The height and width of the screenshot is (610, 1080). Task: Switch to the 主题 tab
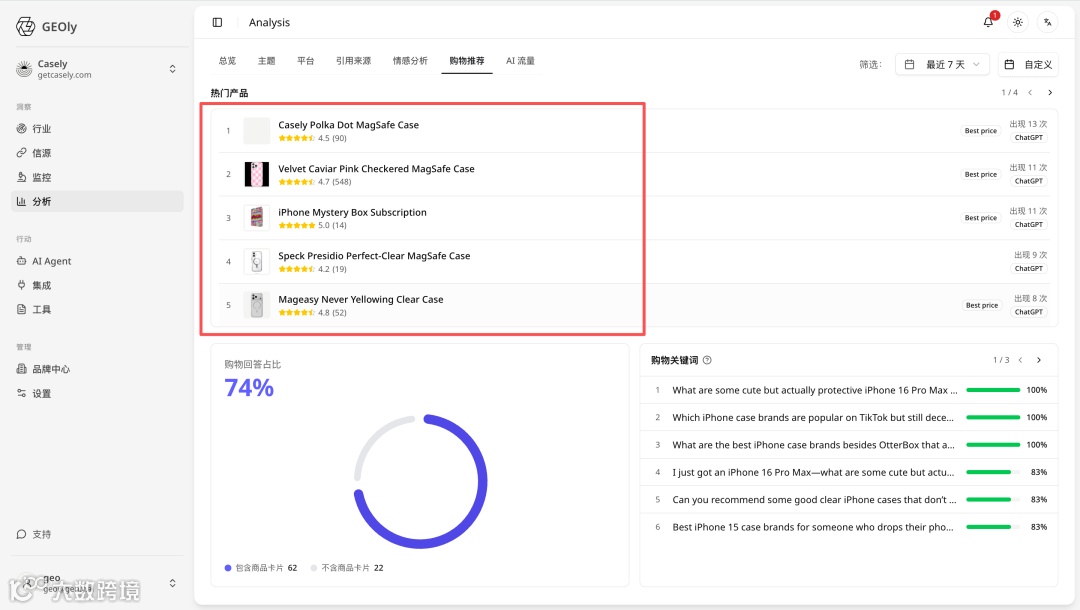point(267,61)
